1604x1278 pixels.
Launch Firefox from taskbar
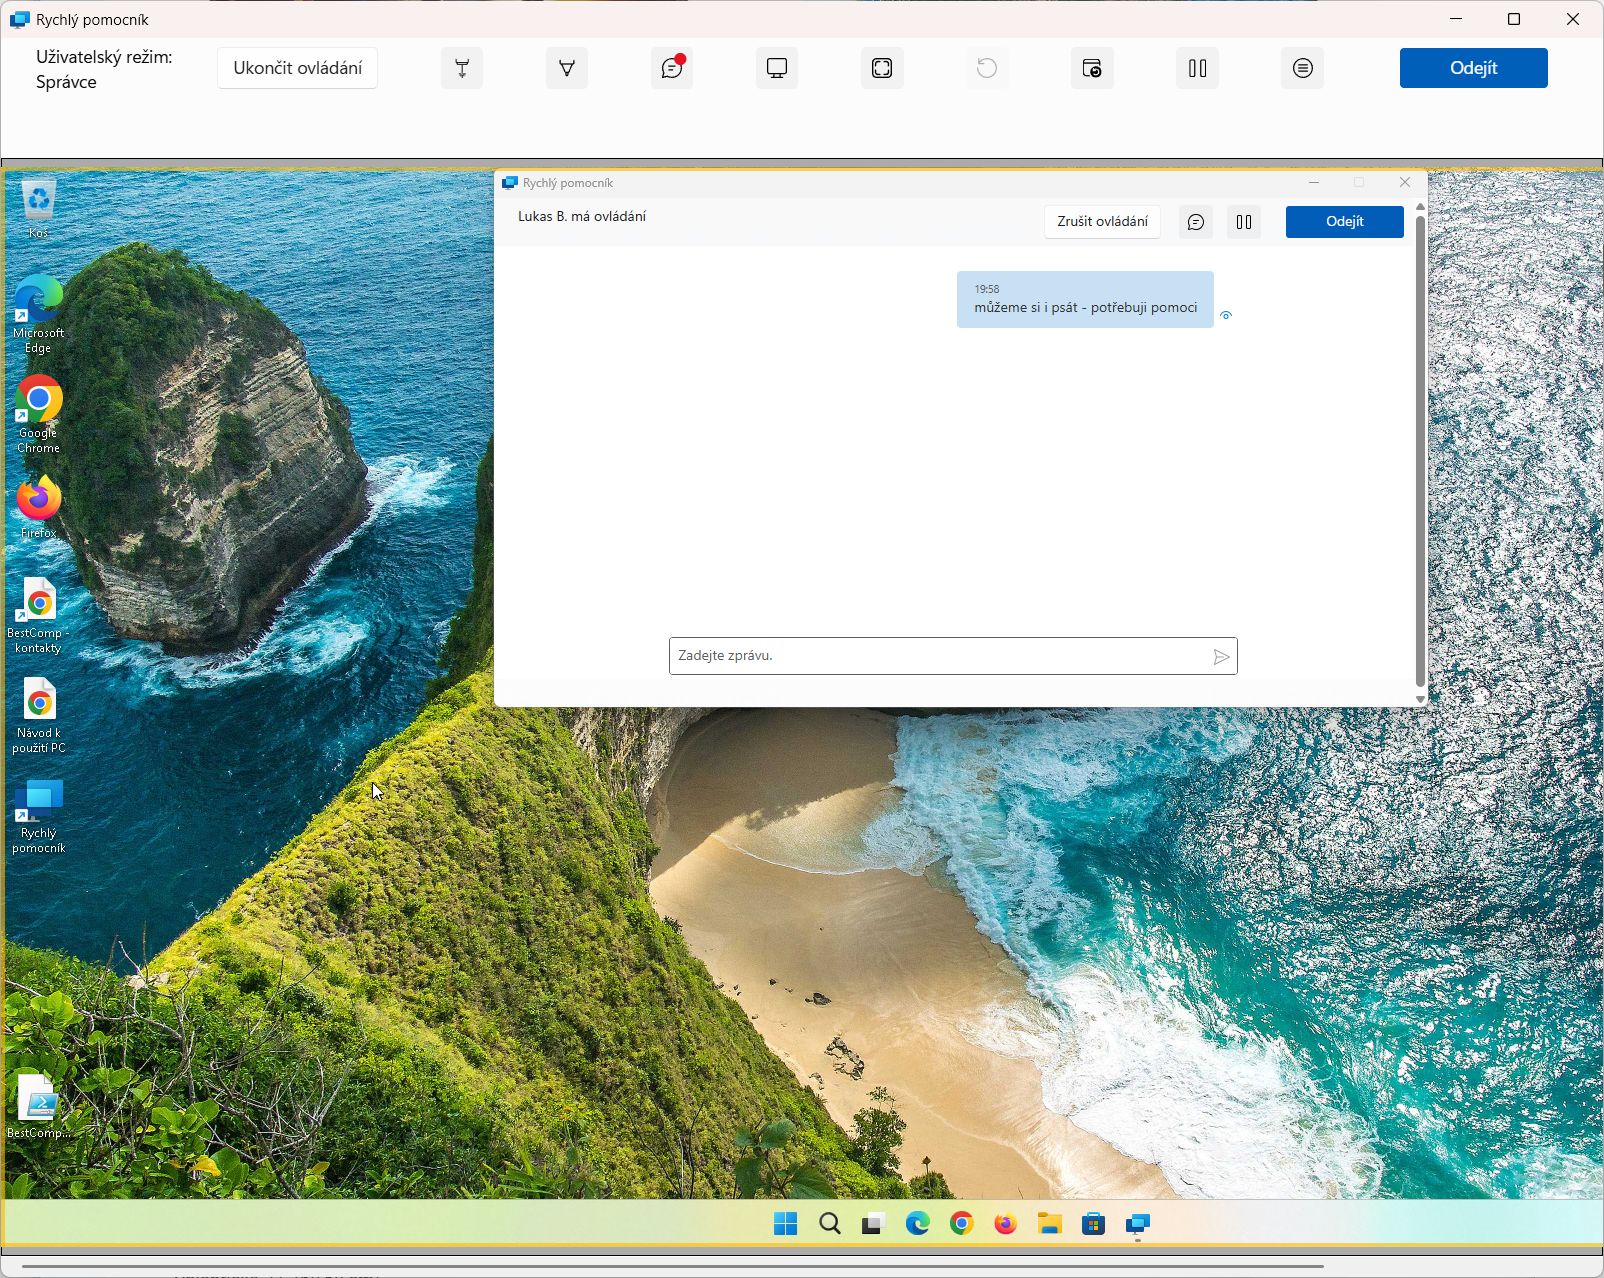click(x=1006, y=1224)
